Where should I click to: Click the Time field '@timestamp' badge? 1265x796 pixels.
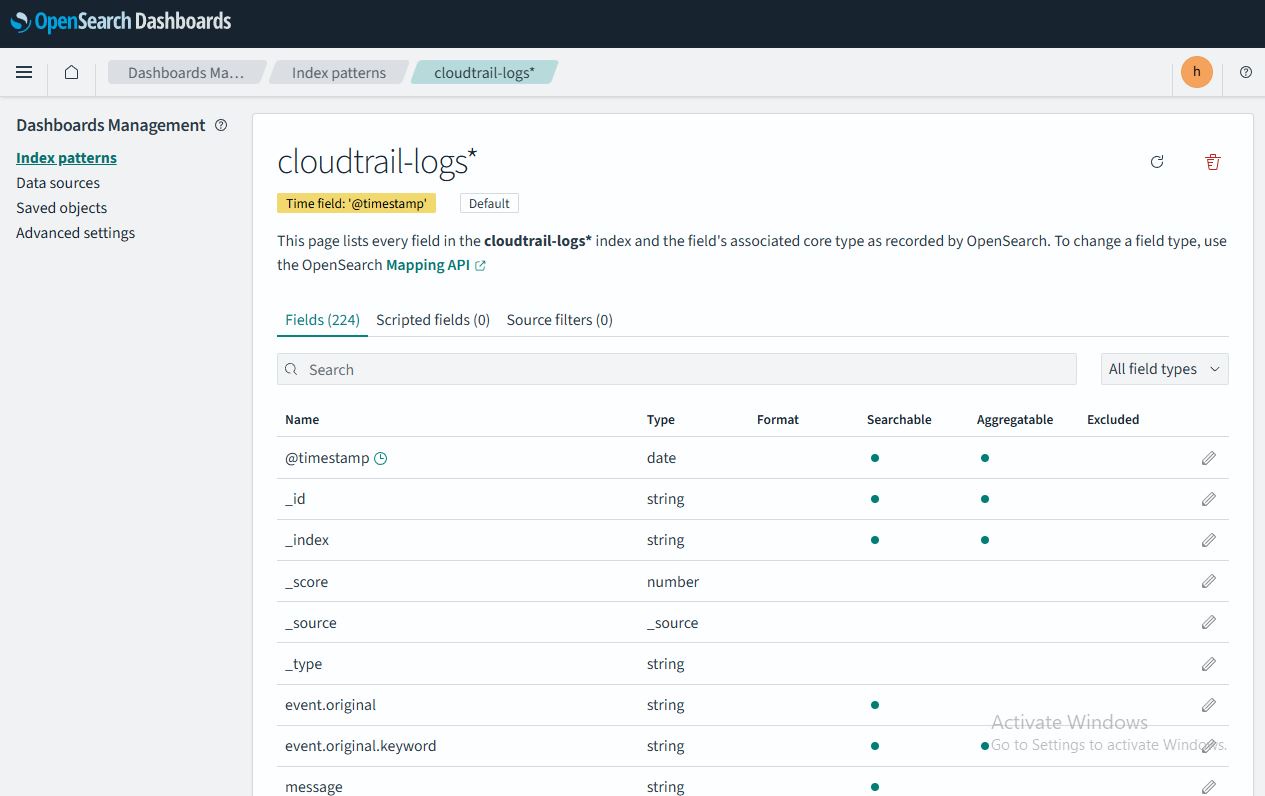[357, 203]
